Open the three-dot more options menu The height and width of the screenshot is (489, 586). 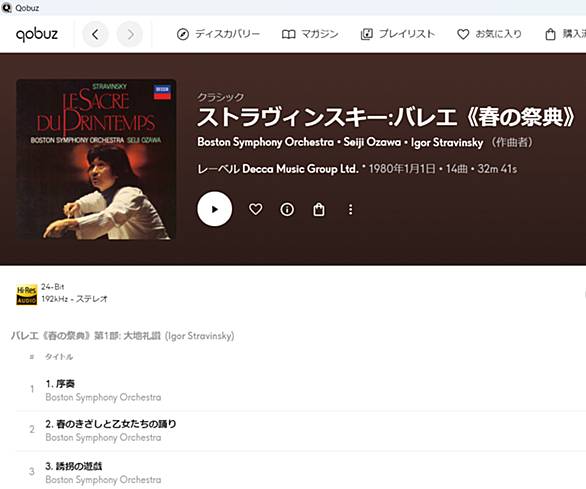coord(351,209)
